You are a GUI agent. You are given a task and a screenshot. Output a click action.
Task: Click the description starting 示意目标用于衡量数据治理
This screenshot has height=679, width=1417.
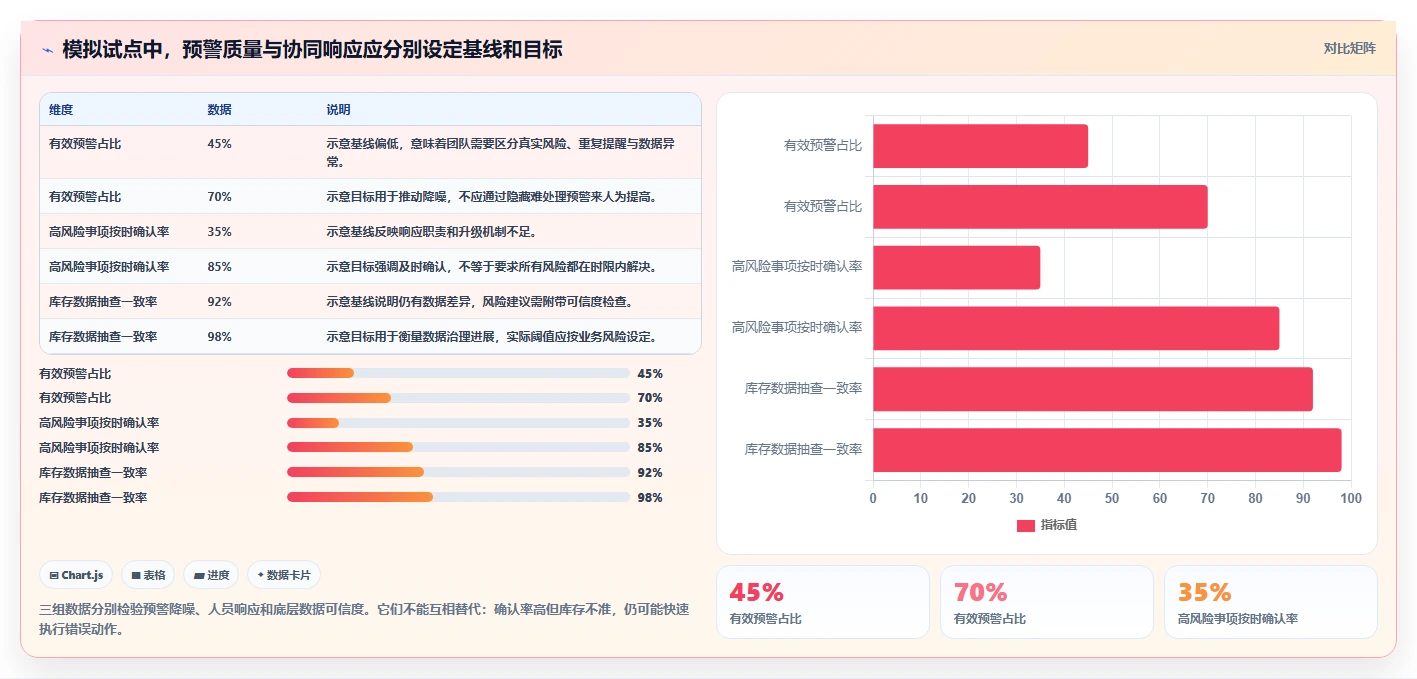[491, 337]
